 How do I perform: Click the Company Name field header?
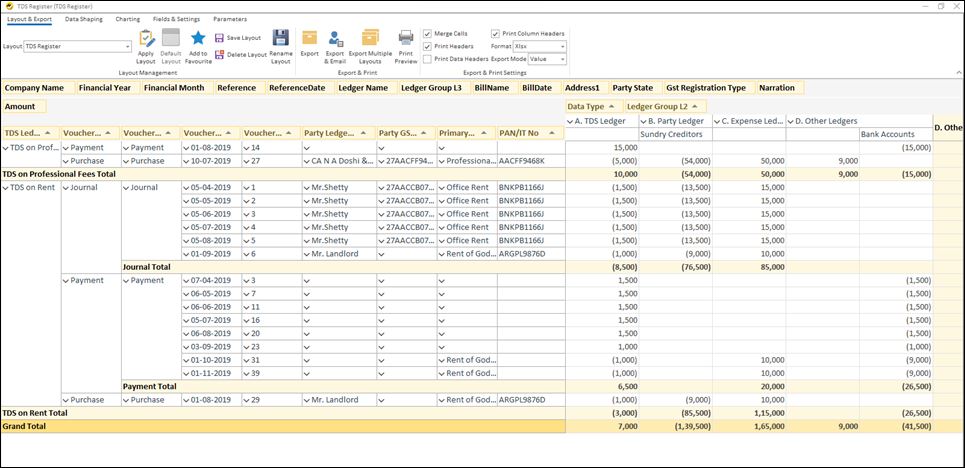[38, 88]
